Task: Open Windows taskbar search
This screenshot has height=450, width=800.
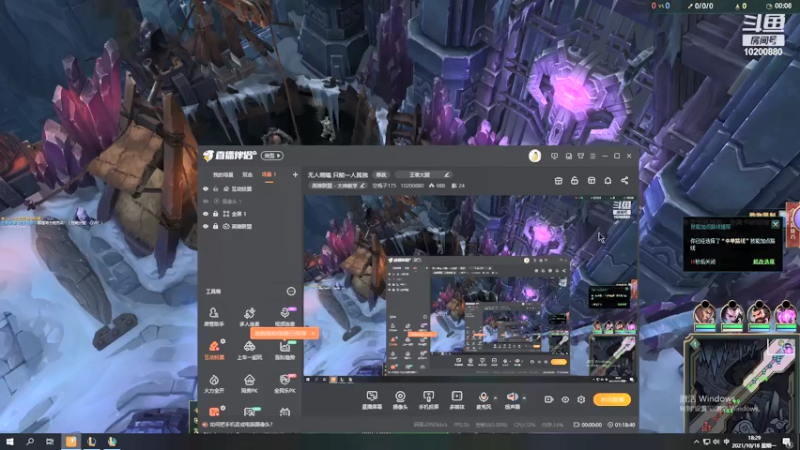Action: point(30,442)
